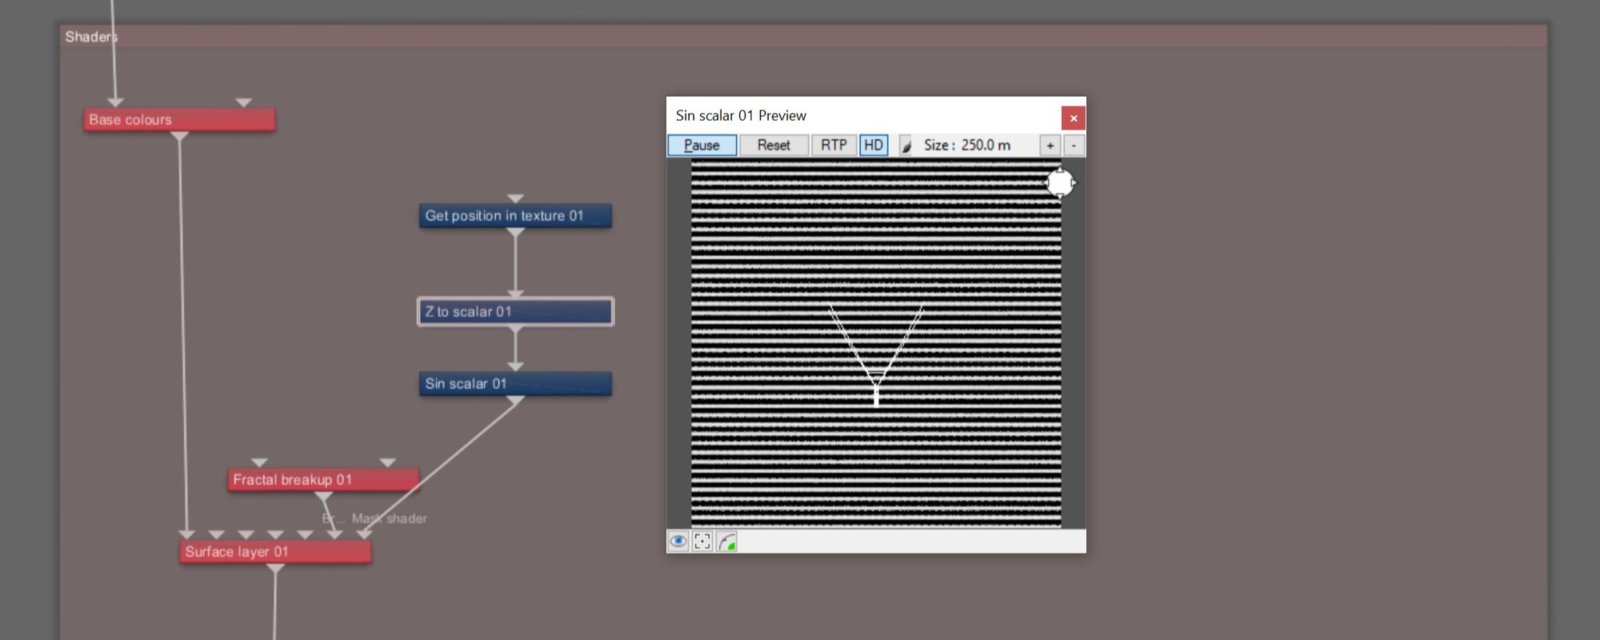Click the green curve icon in the preview footer
The image size is (1600, 640).
point(727,541)
